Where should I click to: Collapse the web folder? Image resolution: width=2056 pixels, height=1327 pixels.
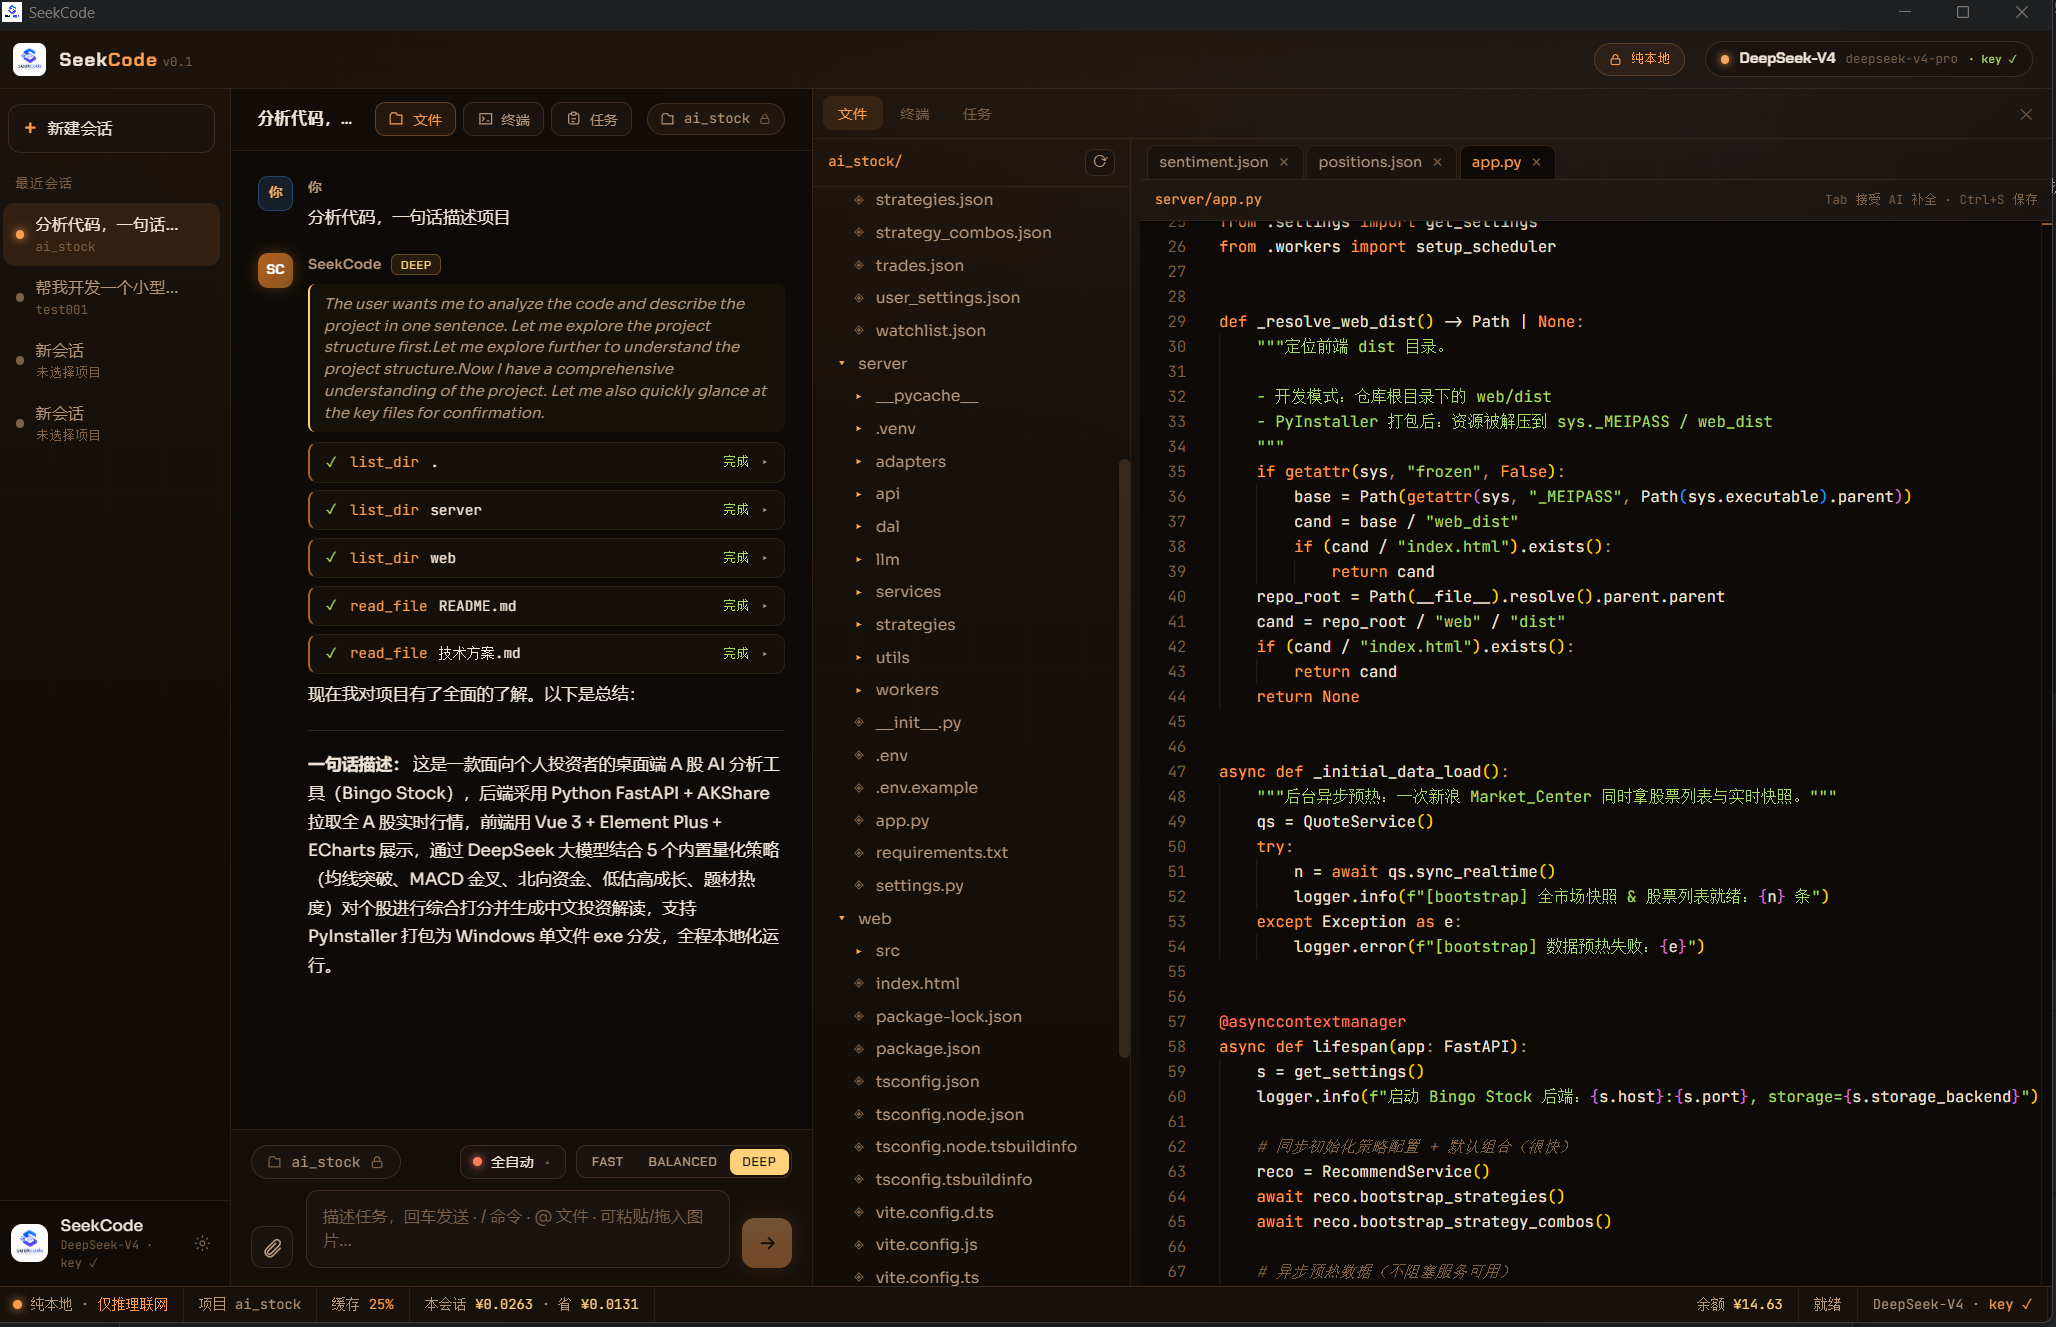click(x=842, y=919)
